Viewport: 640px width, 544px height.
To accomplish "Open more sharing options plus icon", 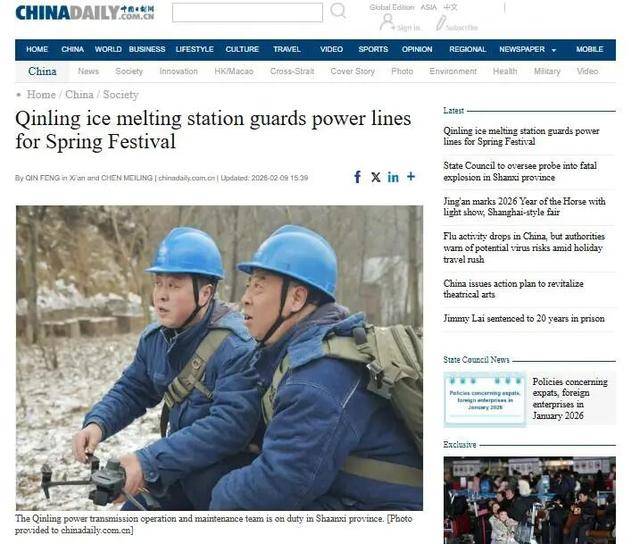I will (x=411, y=176).
